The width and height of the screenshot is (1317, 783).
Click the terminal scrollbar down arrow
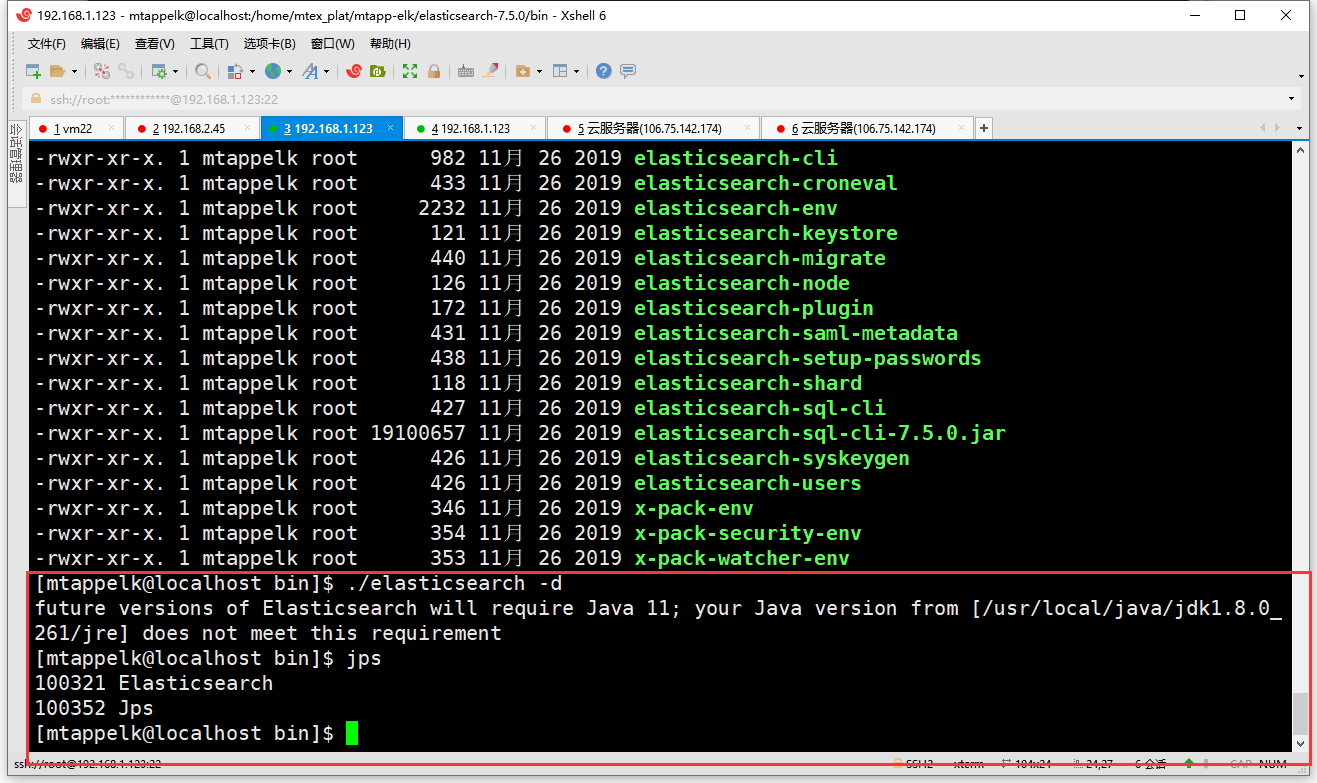[1300, 744]
